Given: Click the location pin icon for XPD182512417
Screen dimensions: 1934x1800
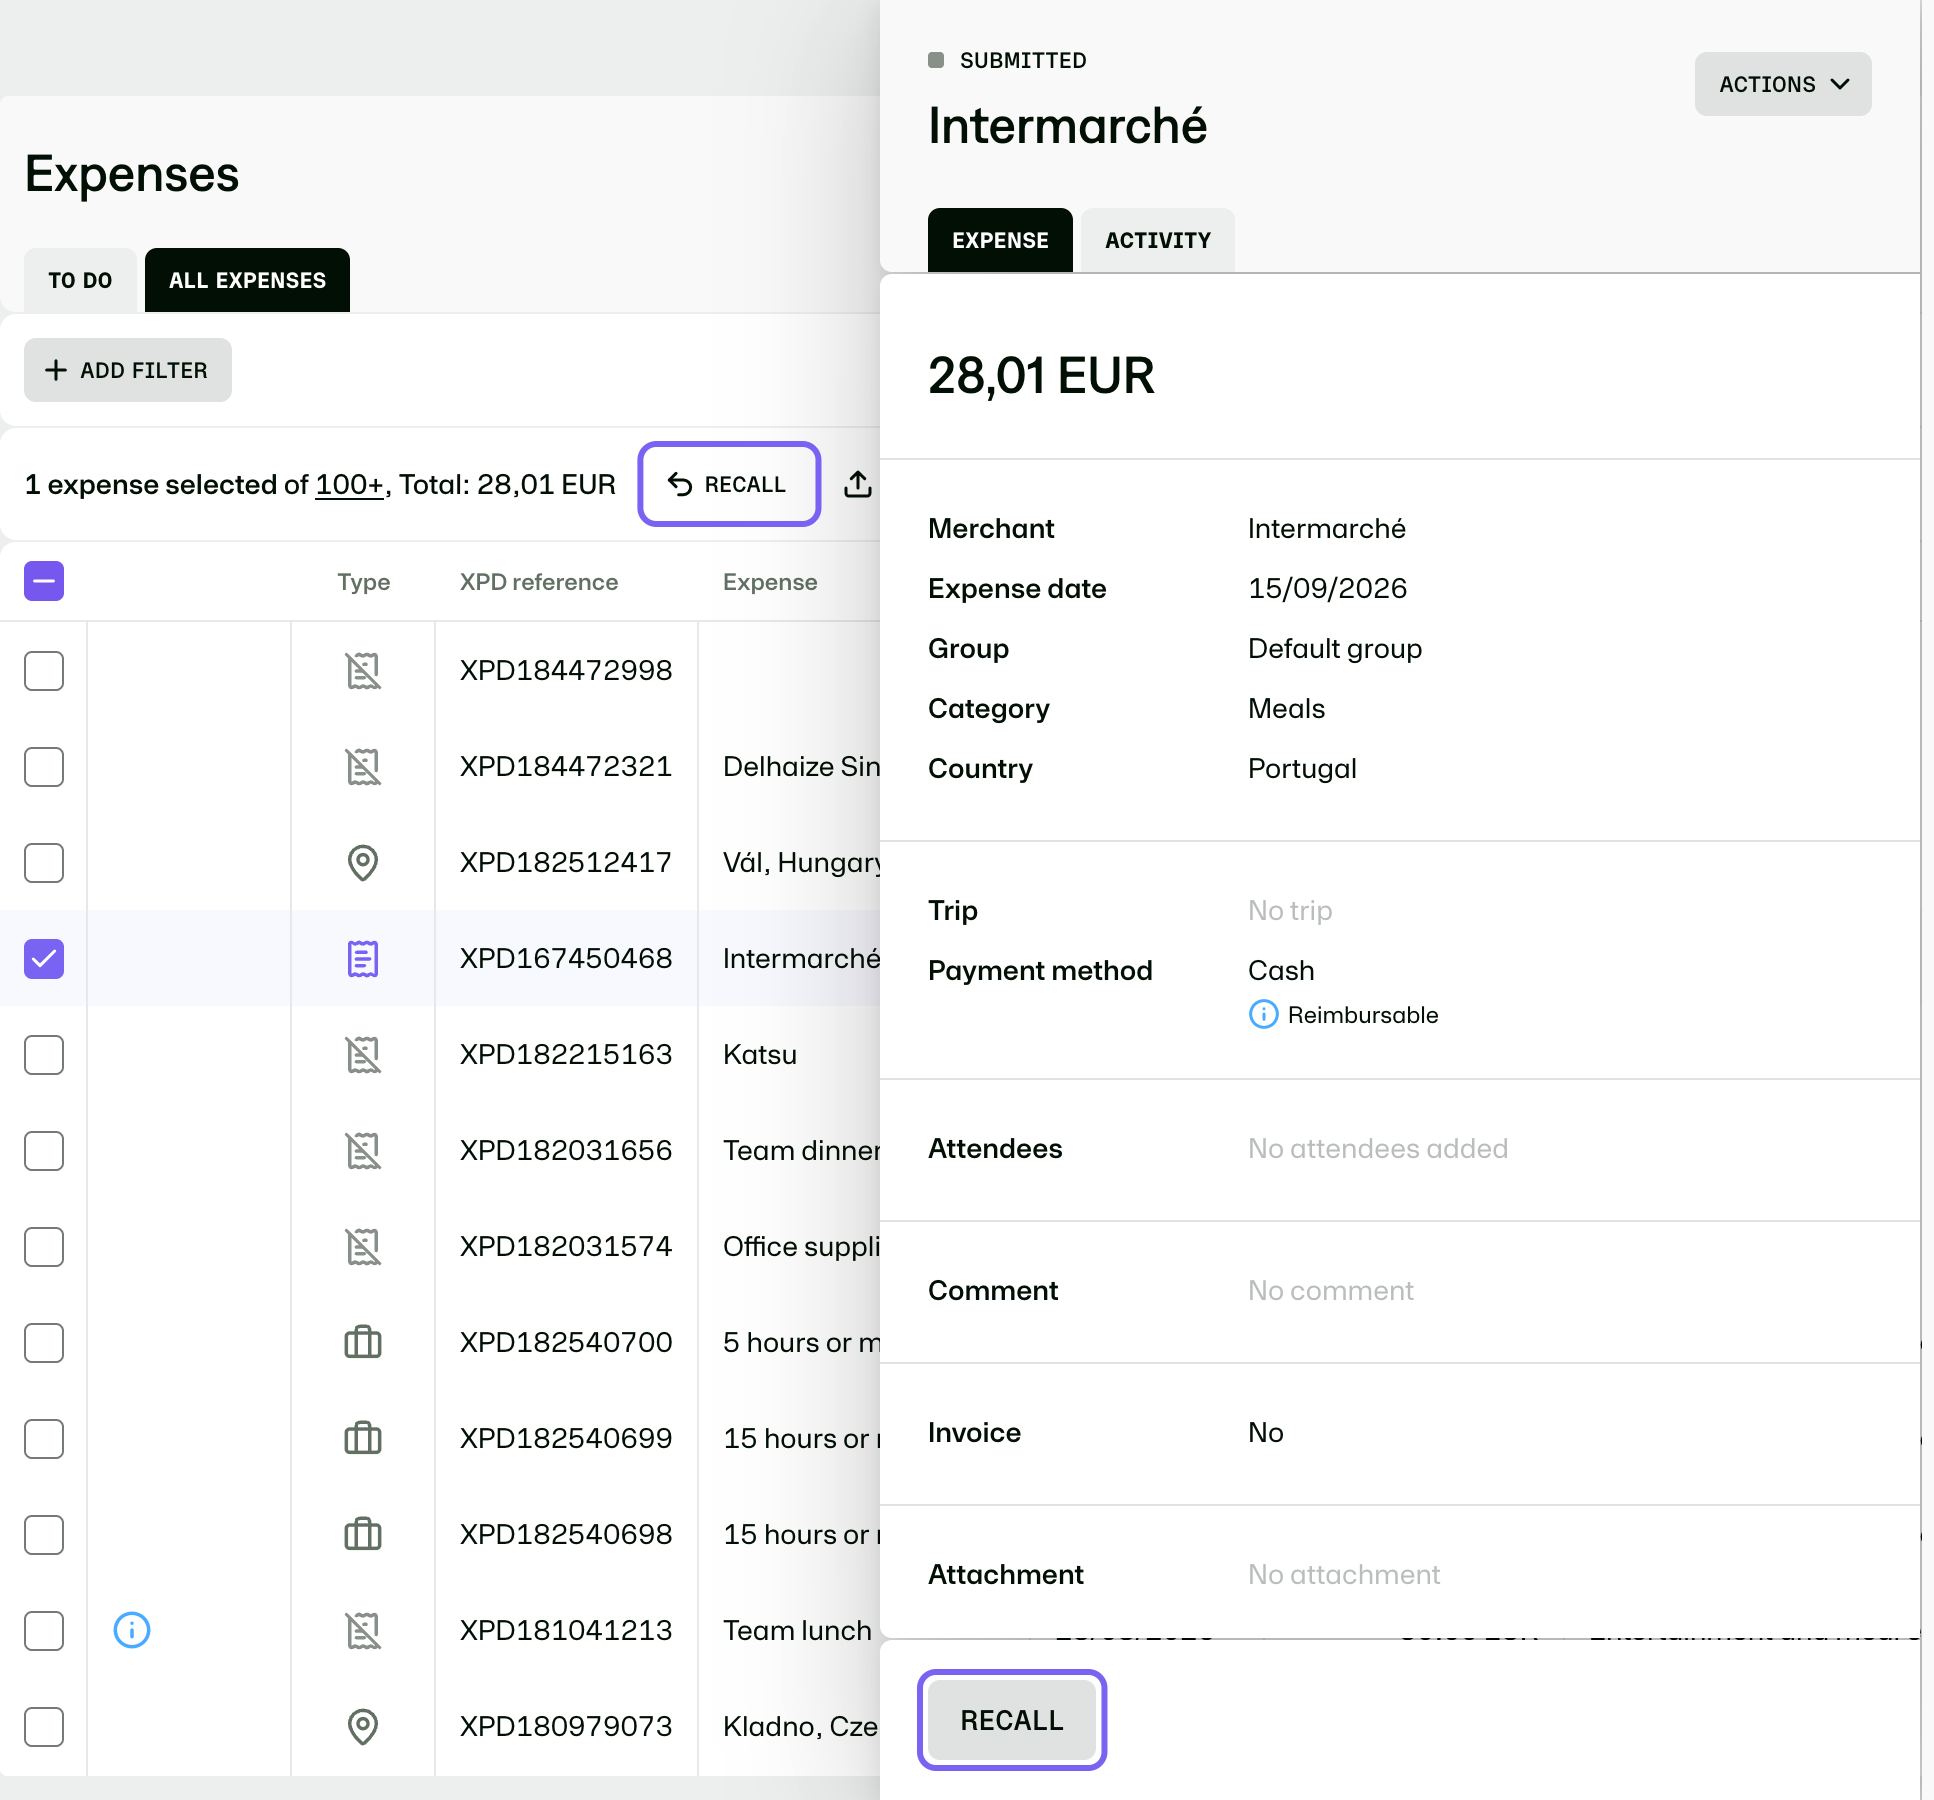Looking at the screenshot, I should coord(363,863).
